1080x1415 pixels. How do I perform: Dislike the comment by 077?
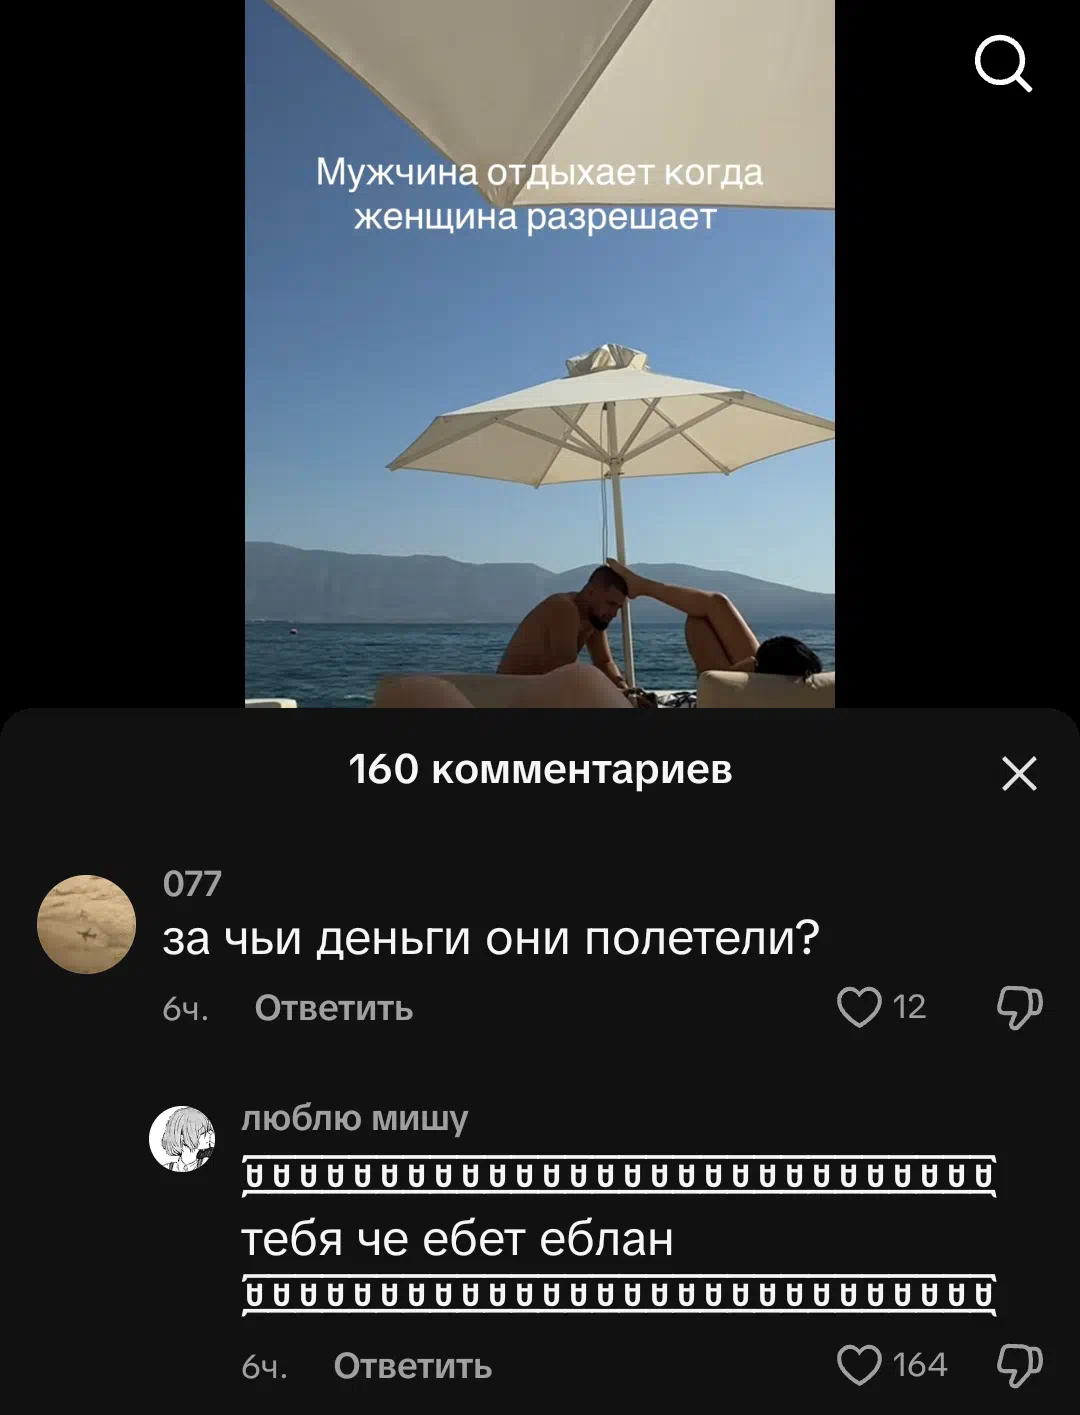coord(1019,1007)
